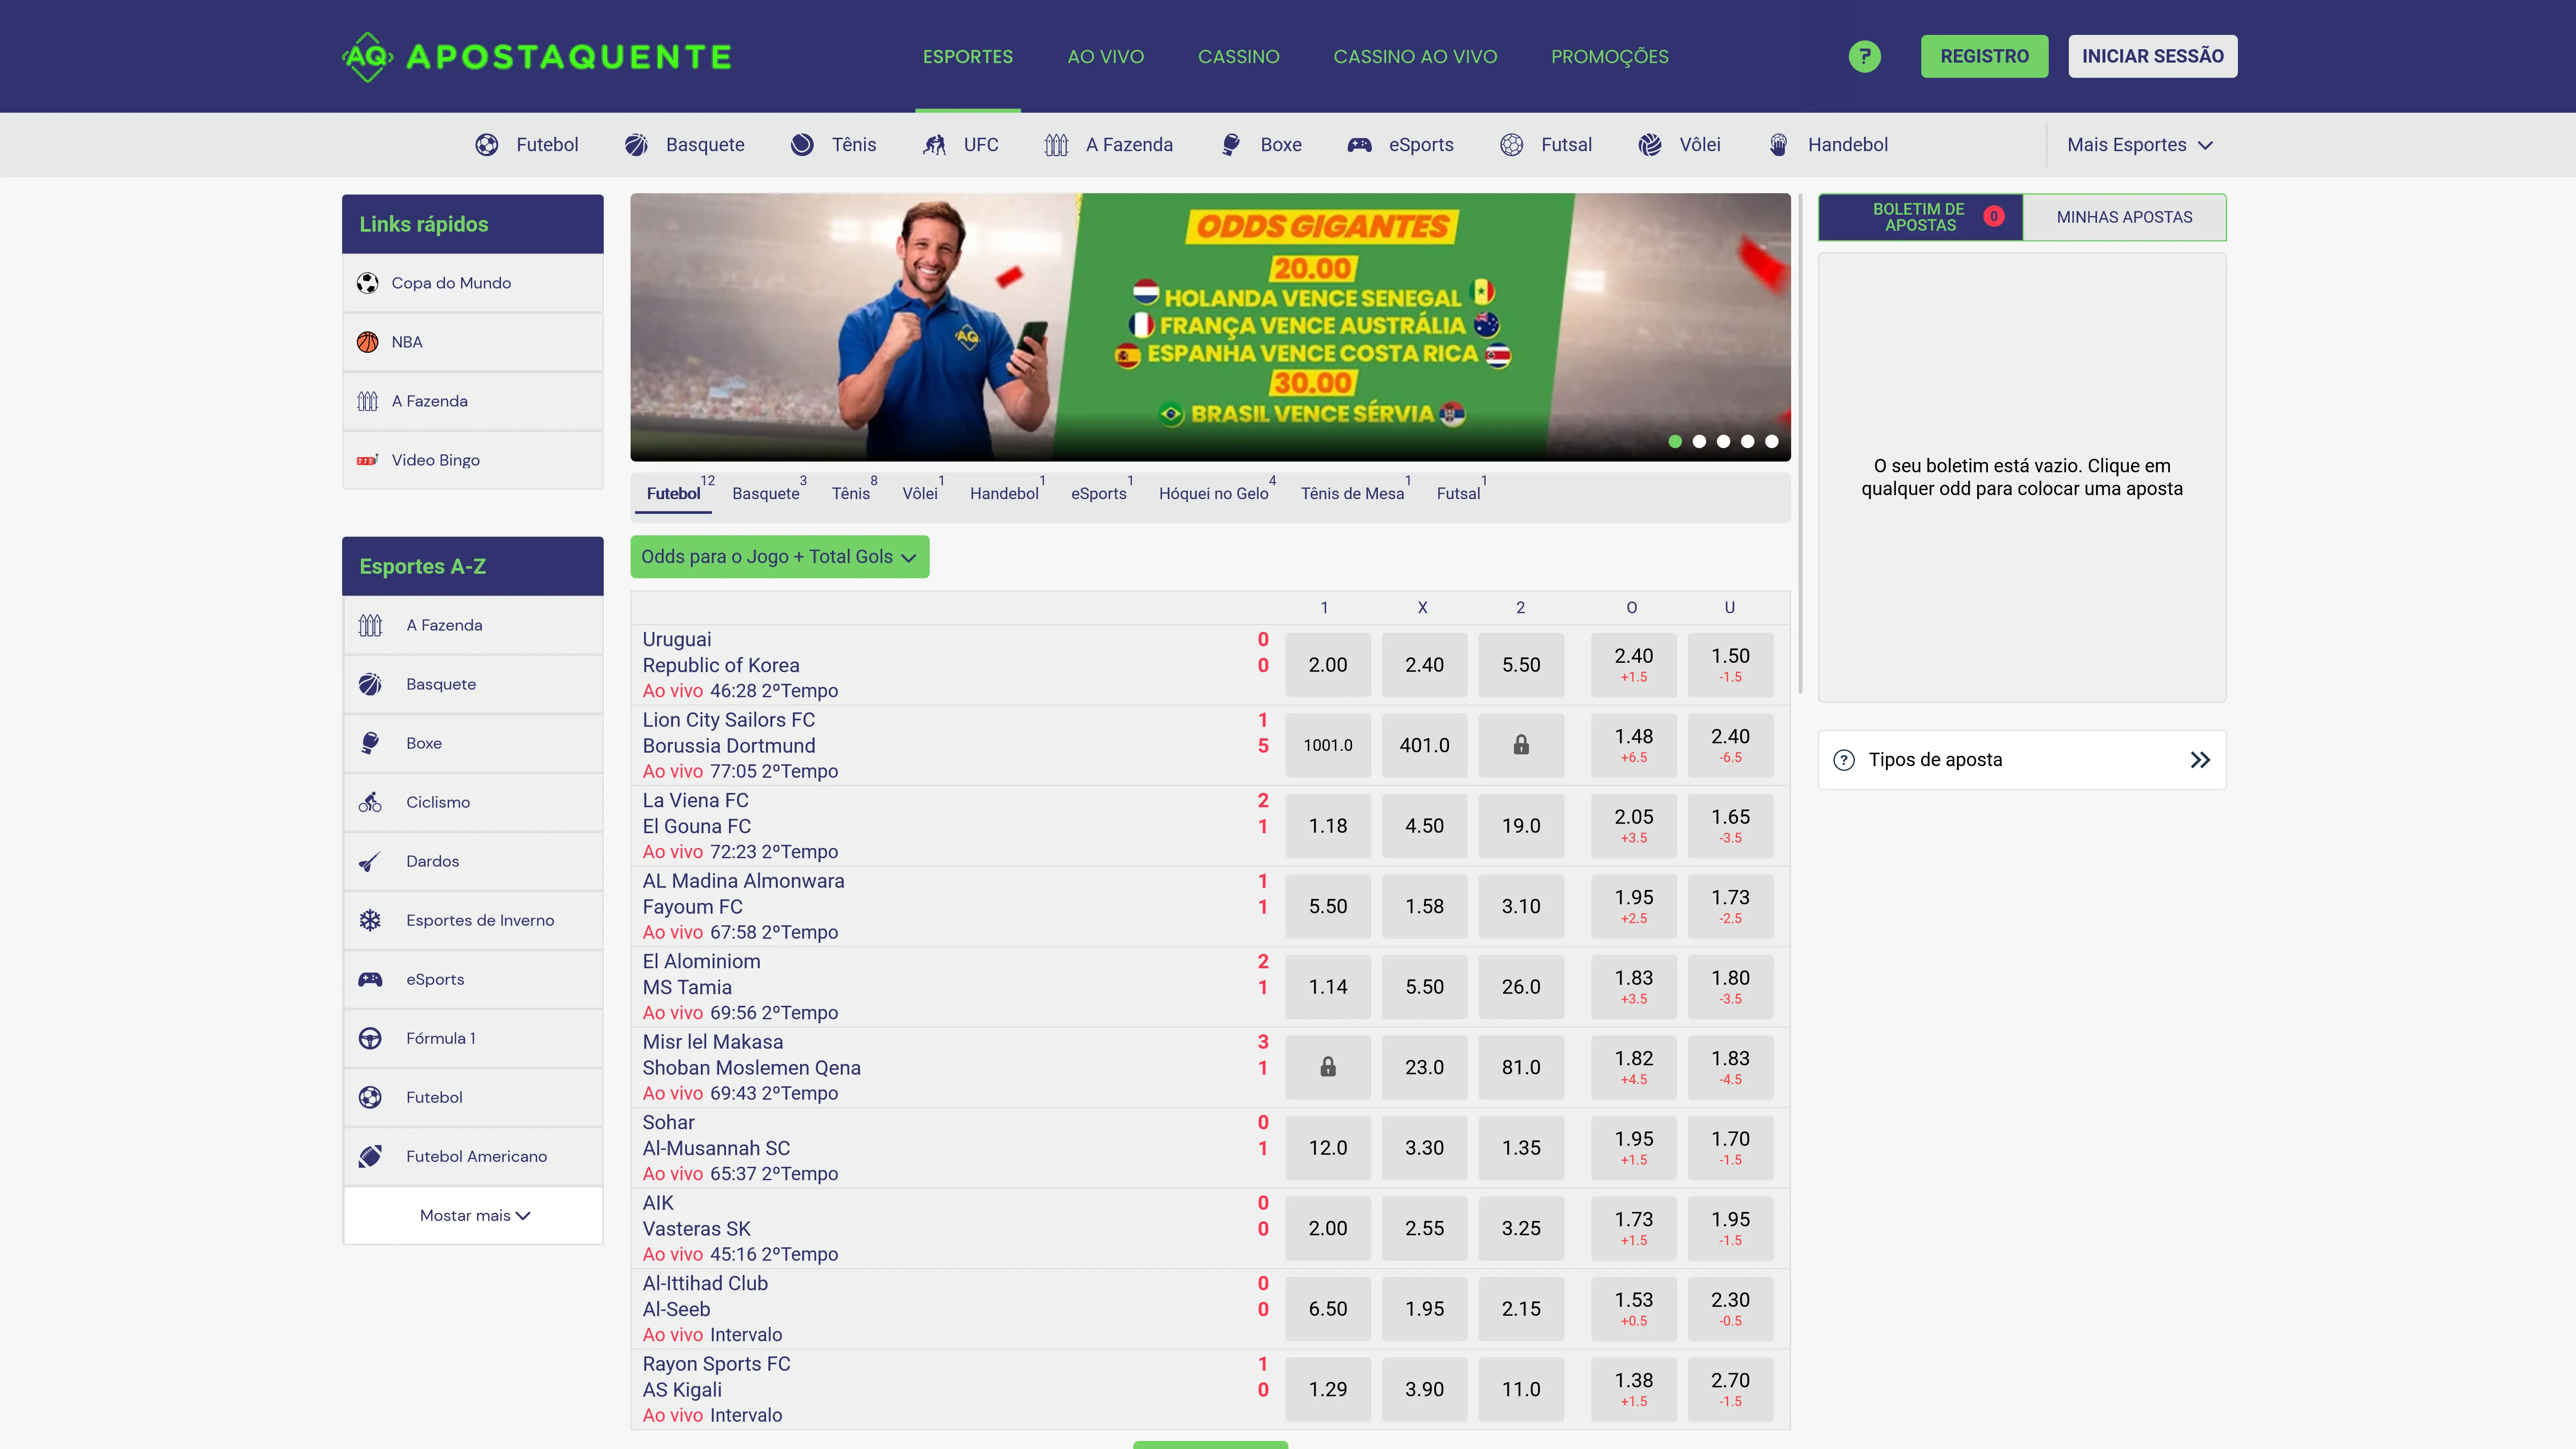The width and height of the screenshot is (2576, 1449).
Task: Open the Odds para o Jogo + Total Gols dropdown
Action: coord(779,557)
